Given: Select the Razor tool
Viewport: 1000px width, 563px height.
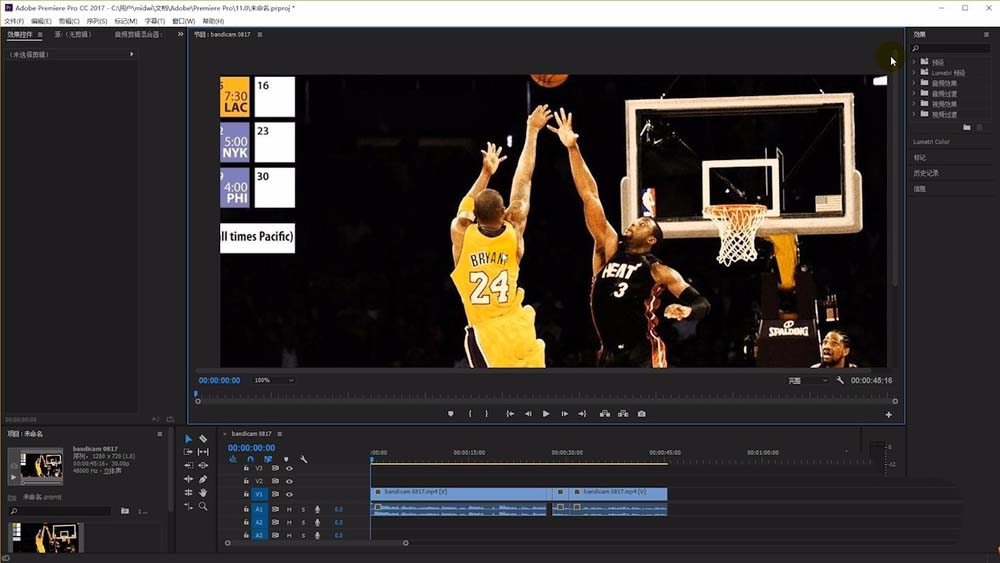Looking at the screenshot, I should [x=203, y=439].
